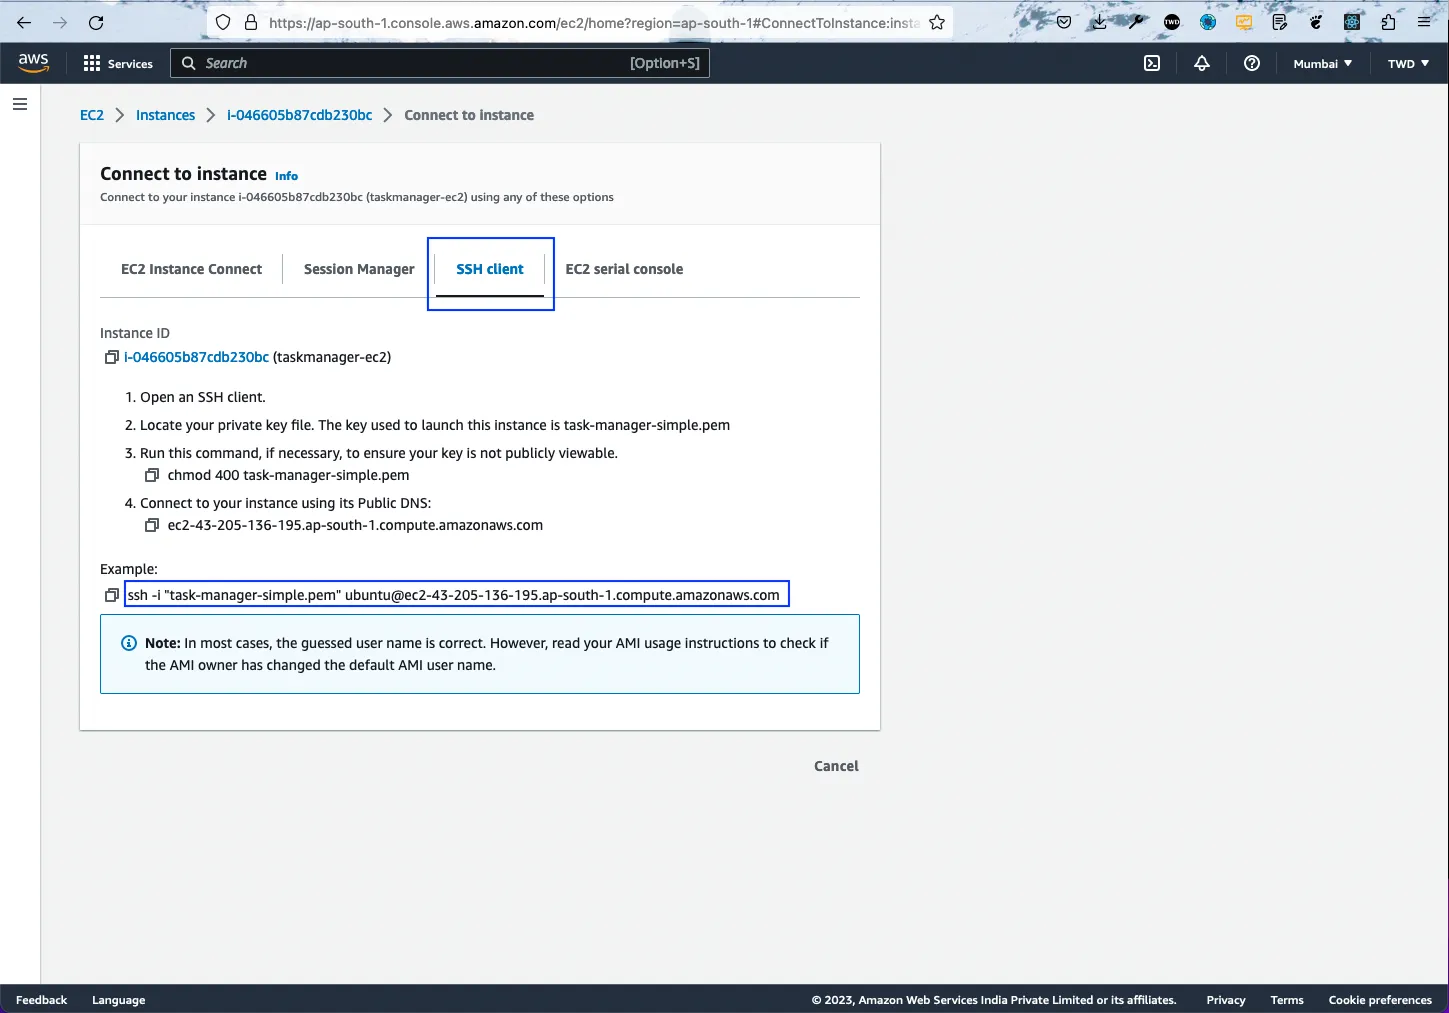1449x1013 pixels.
Task: Click the shield tracking protection icon
Action: tap(224, 22)
